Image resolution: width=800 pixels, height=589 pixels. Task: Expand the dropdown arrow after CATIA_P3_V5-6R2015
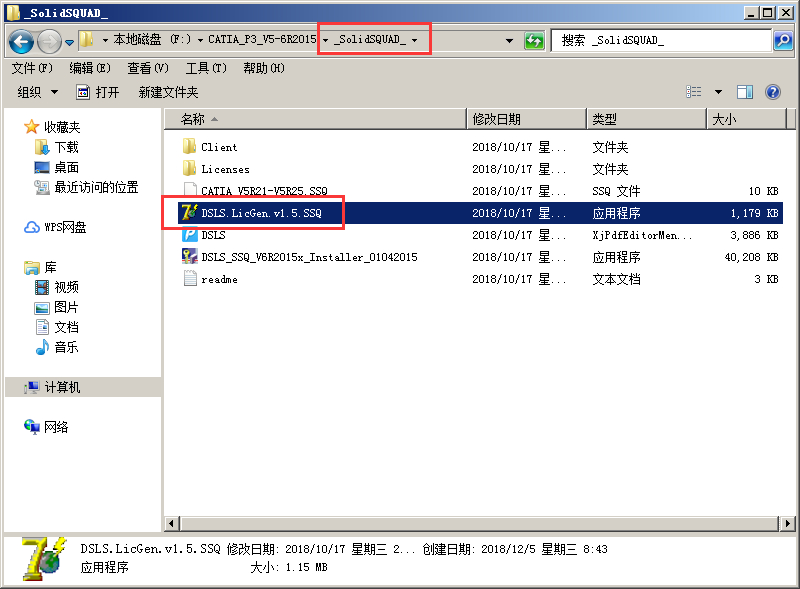(x=326, y=40)
